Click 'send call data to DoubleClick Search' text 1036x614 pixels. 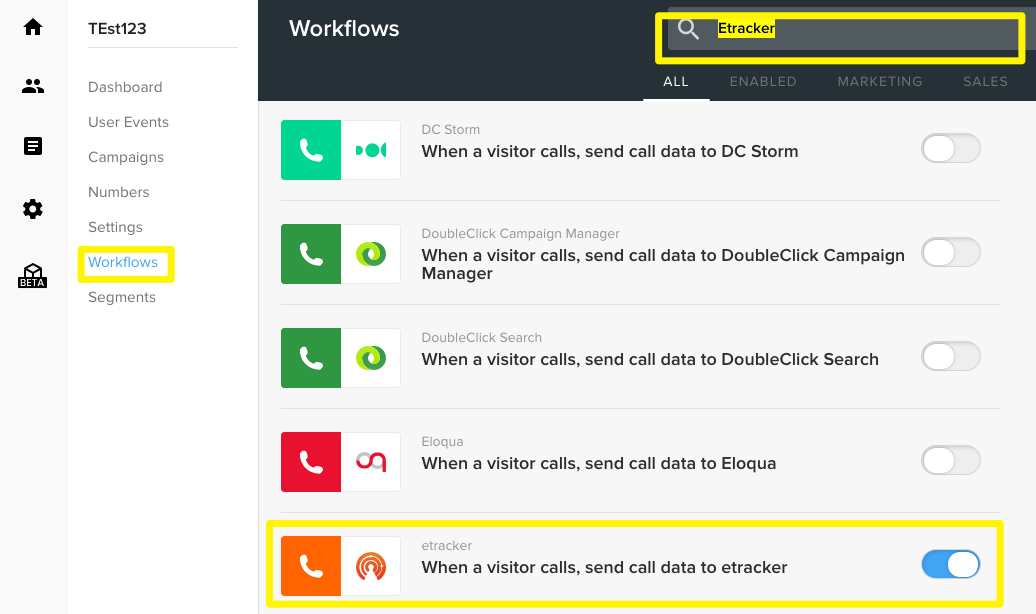coord(731,360)
